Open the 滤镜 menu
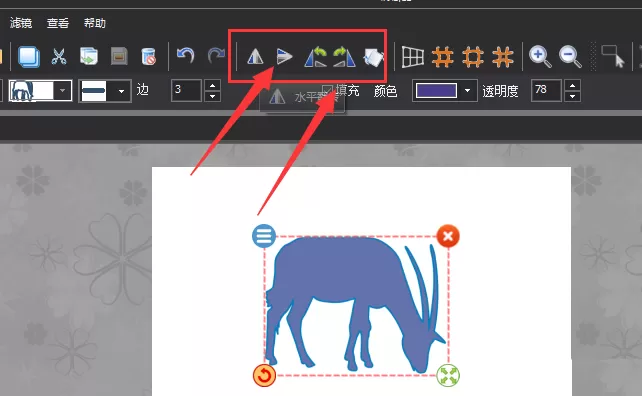Viewport: 642px width, 396px height. [21, 23]
